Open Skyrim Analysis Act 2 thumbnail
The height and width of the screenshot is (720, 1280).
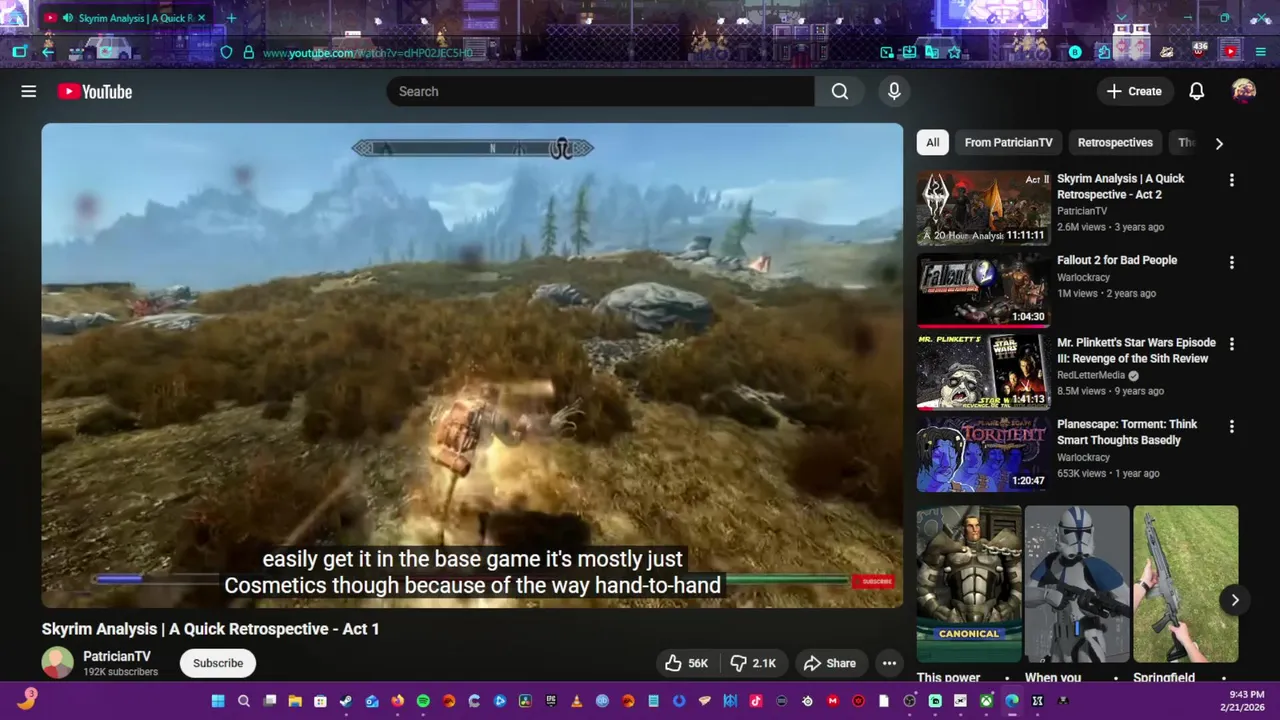point(984,208)
